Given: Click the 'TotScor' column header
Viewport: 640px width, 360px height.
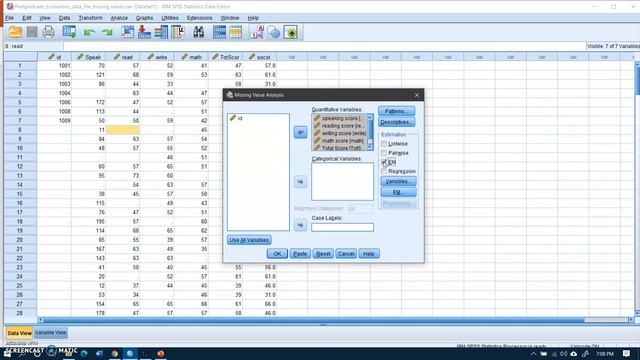Looking at the screenshot, I should (226, 57).
